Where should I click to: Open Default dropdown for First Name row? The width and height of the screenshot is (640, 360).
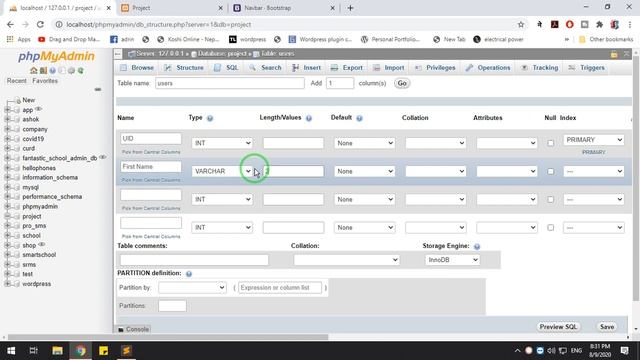pos(364,171)
